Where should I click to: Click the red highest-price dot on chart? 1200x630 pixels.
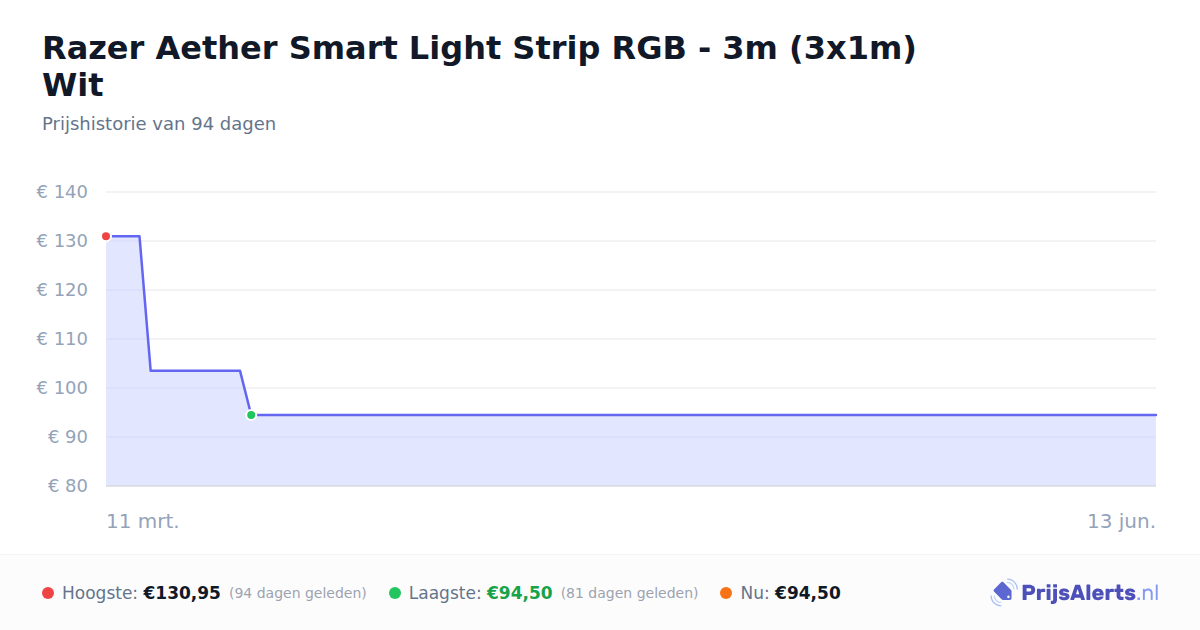pyautogui.click(x=106, y=236)
